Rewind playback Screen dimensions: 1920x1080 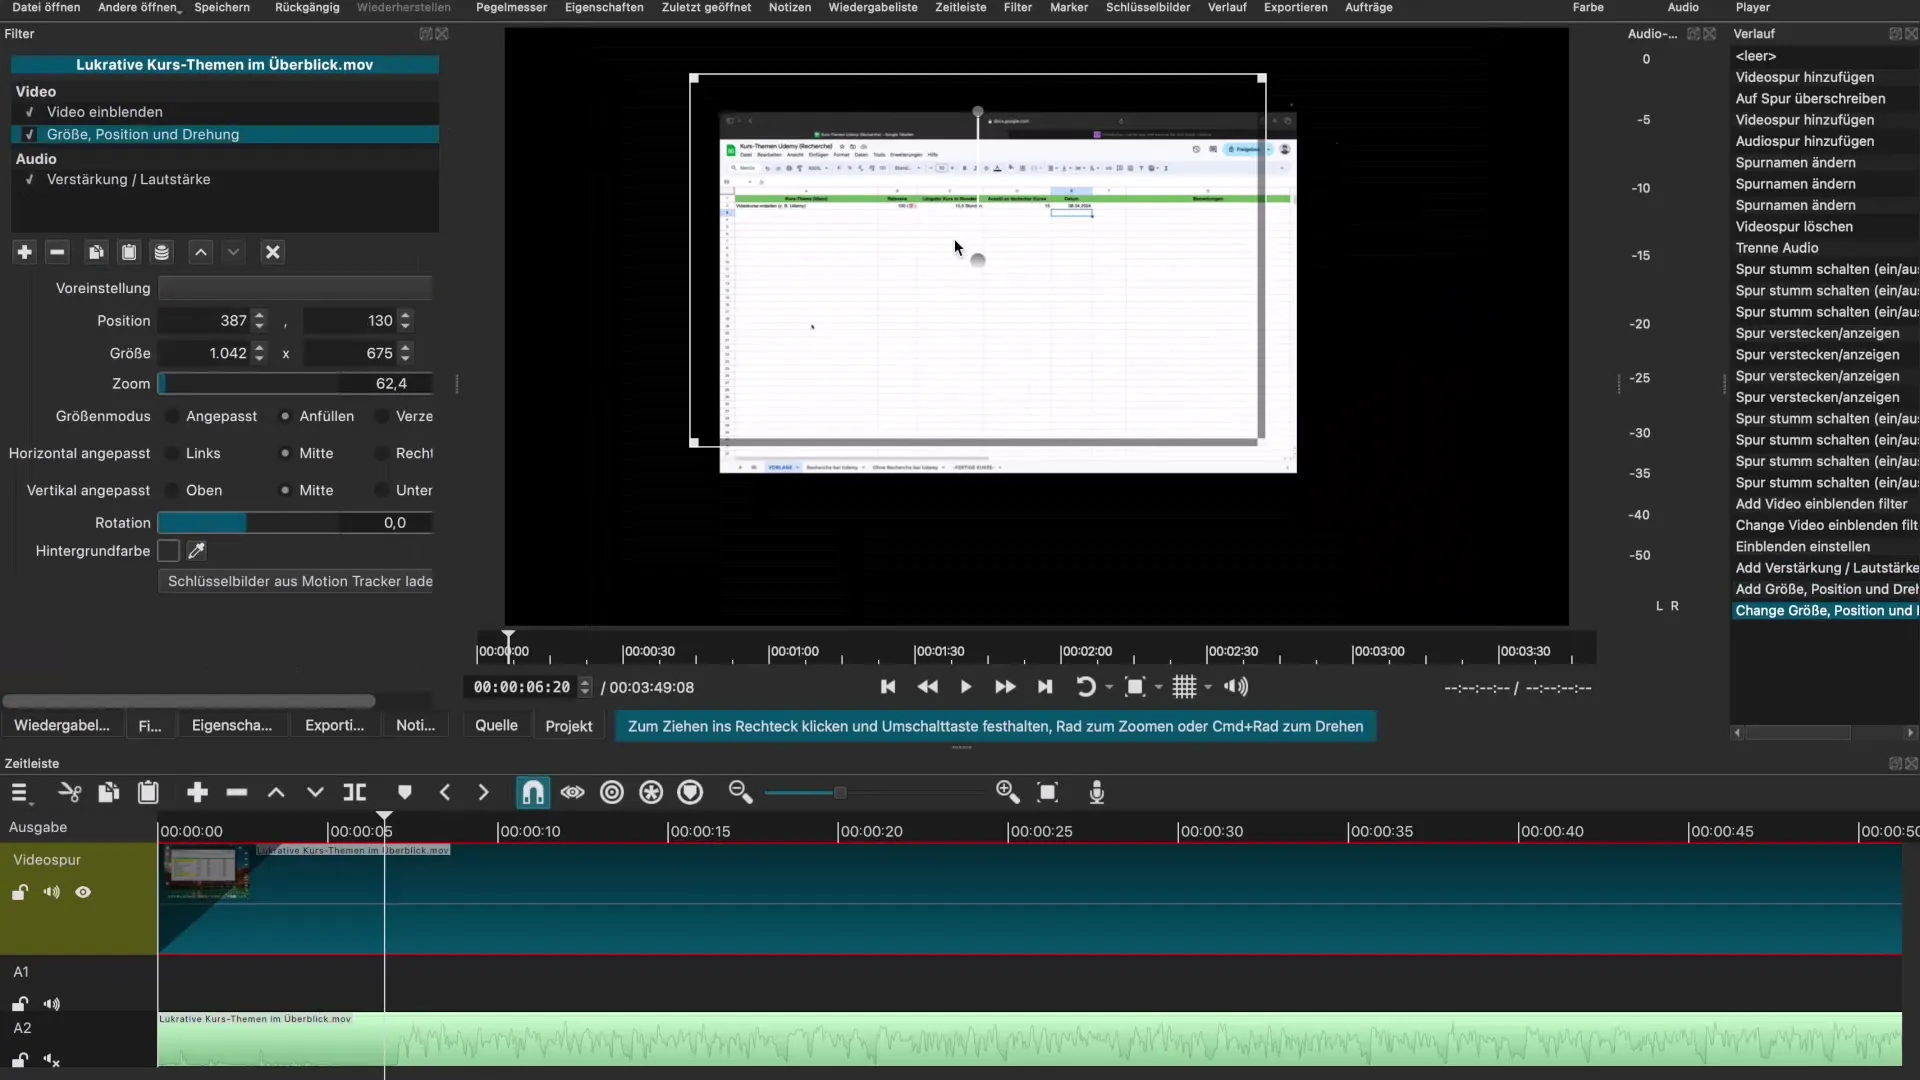927,687
